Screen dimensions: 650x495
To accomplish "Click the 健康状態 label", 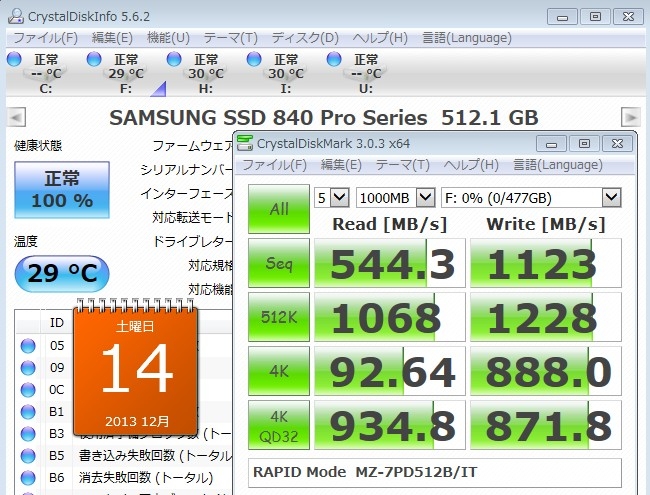I will click(38, 146).
